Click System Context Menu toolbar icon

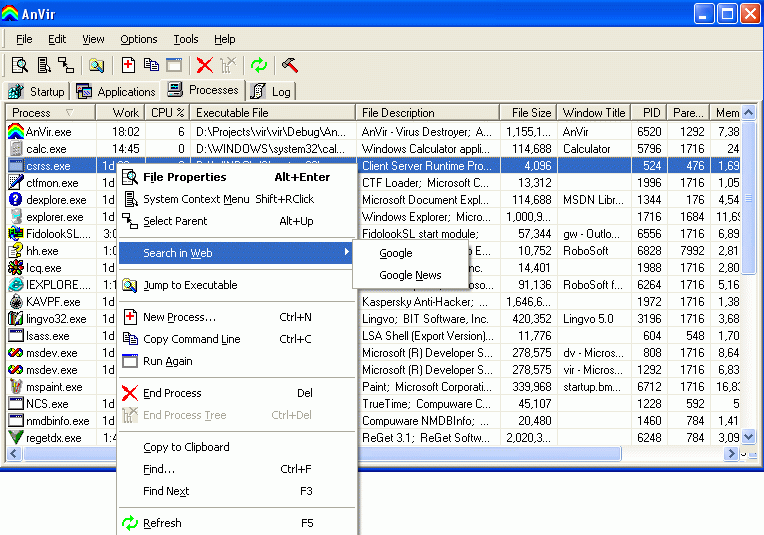point(44,65)
